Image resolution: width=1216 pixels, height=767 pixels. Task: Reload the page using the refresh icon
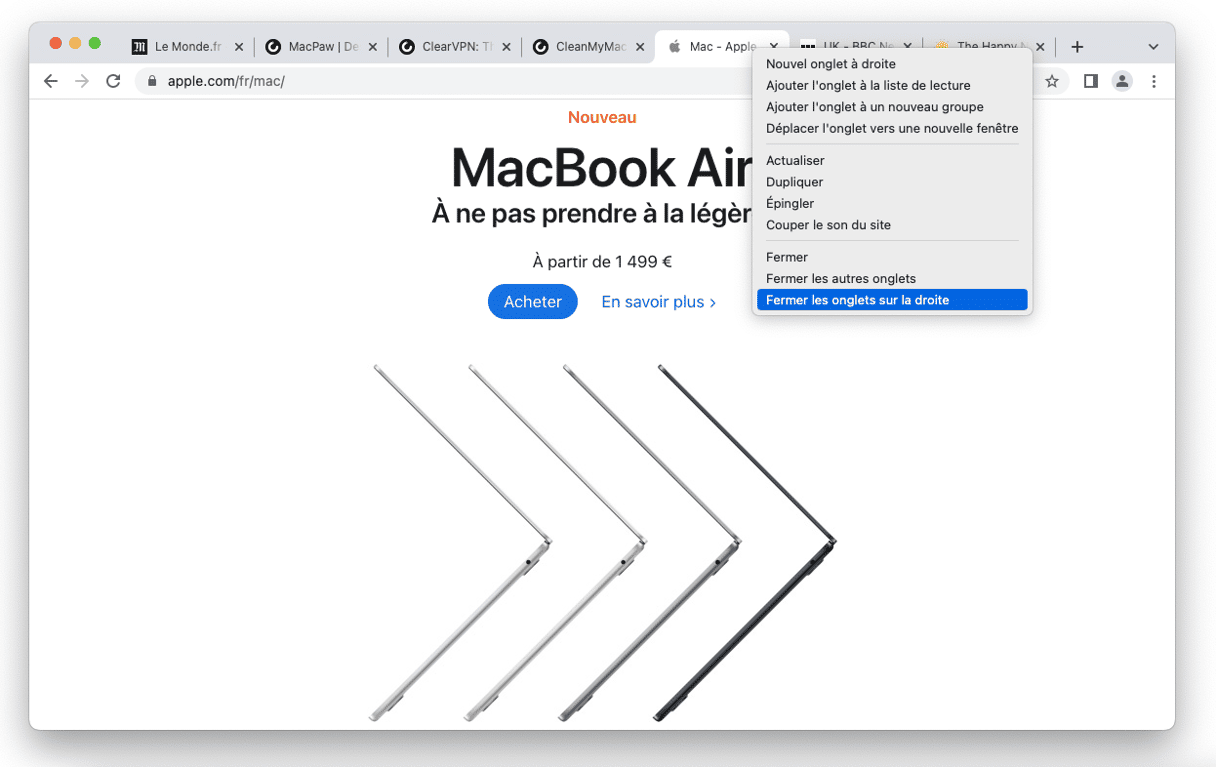[x=113, y=81]
